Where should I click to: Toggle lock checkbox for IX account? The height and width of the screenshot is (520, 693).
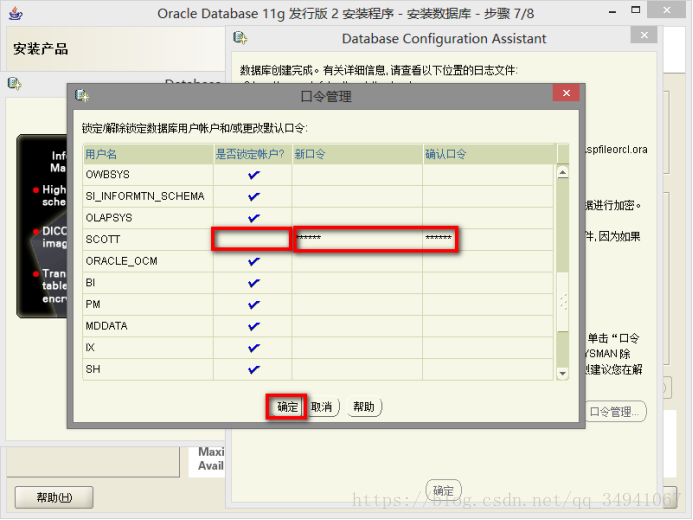pyautogui.click(x=254, y=348)
